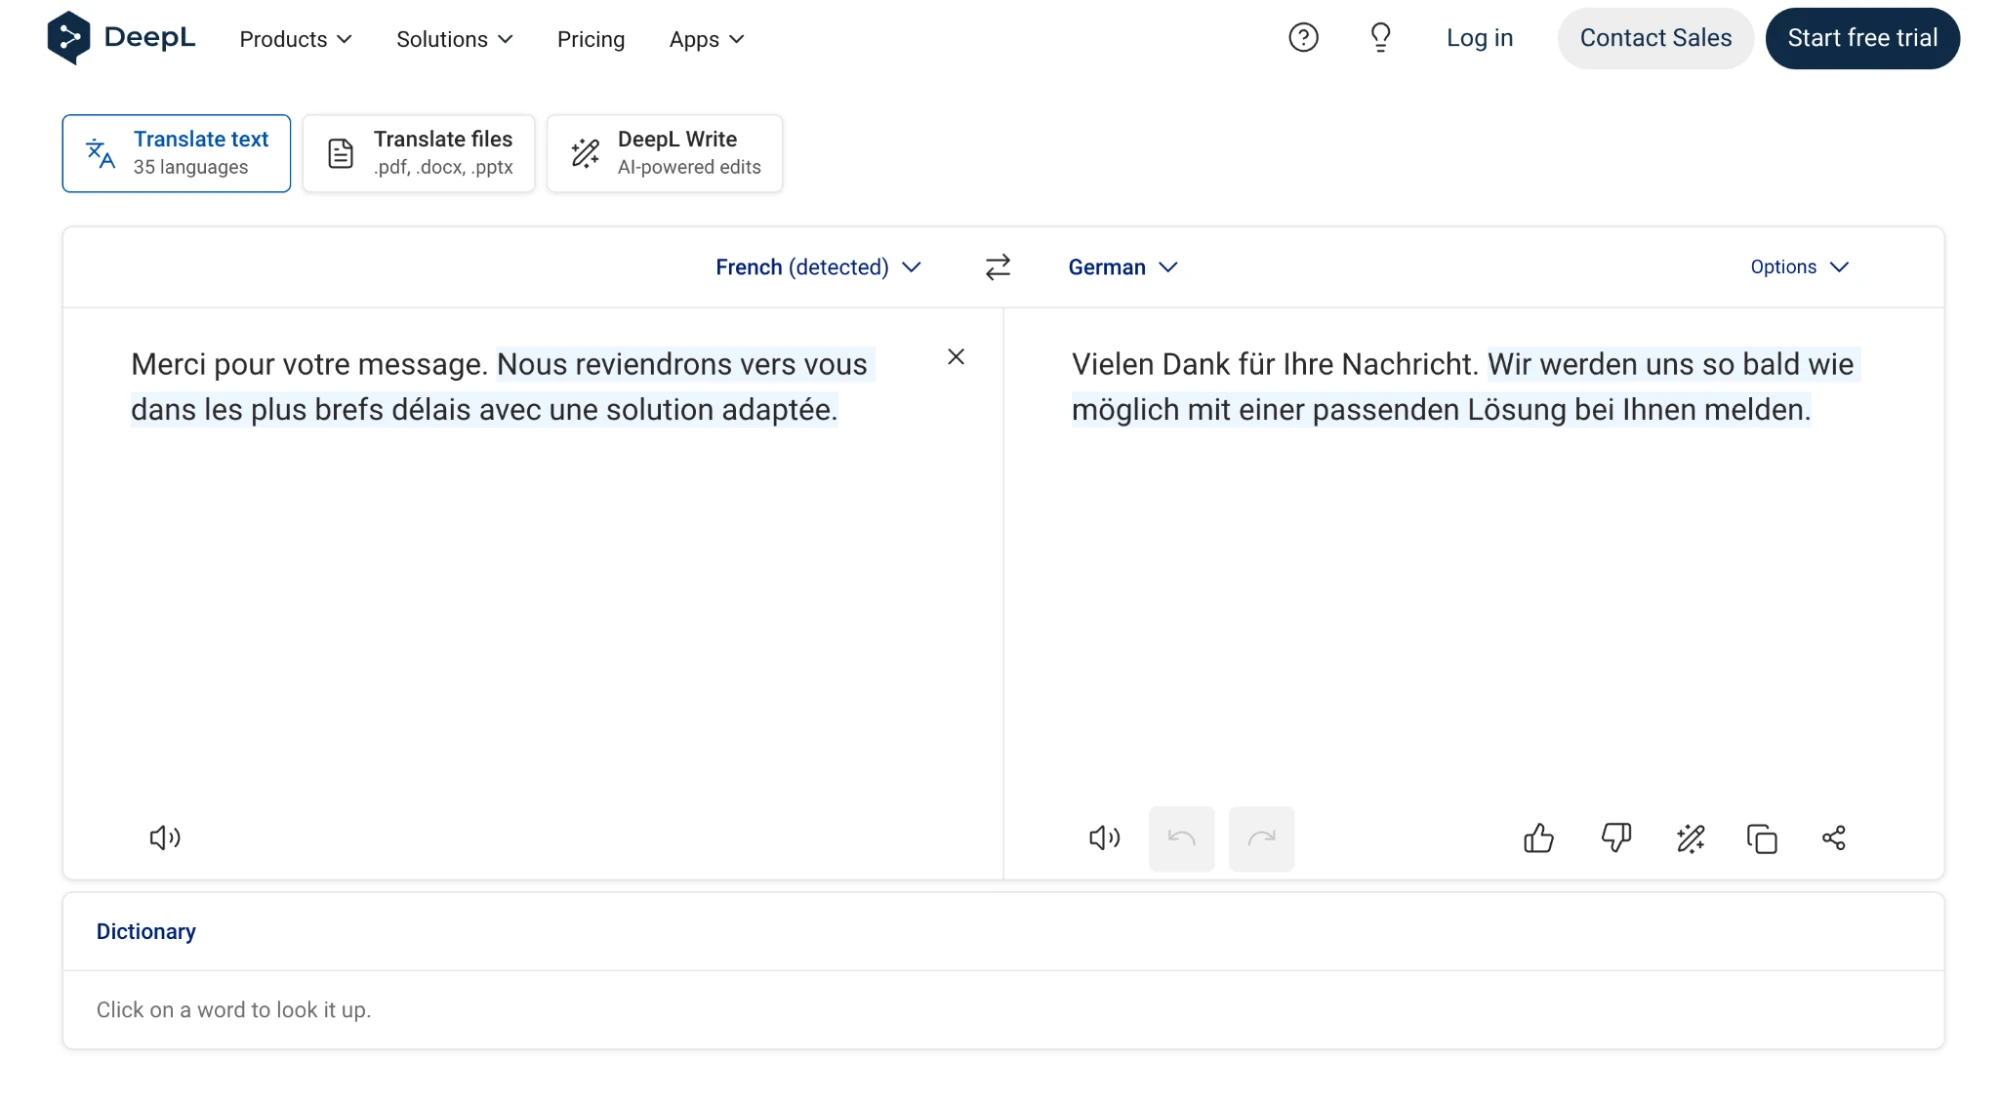The image size is (1999, 1107).
Task: Clear the source text
Action: click(955, 357)
